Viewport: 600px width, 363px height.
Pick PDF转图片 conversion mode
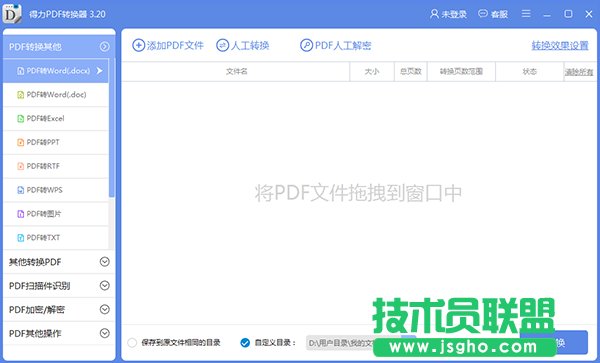click(56, 214)
